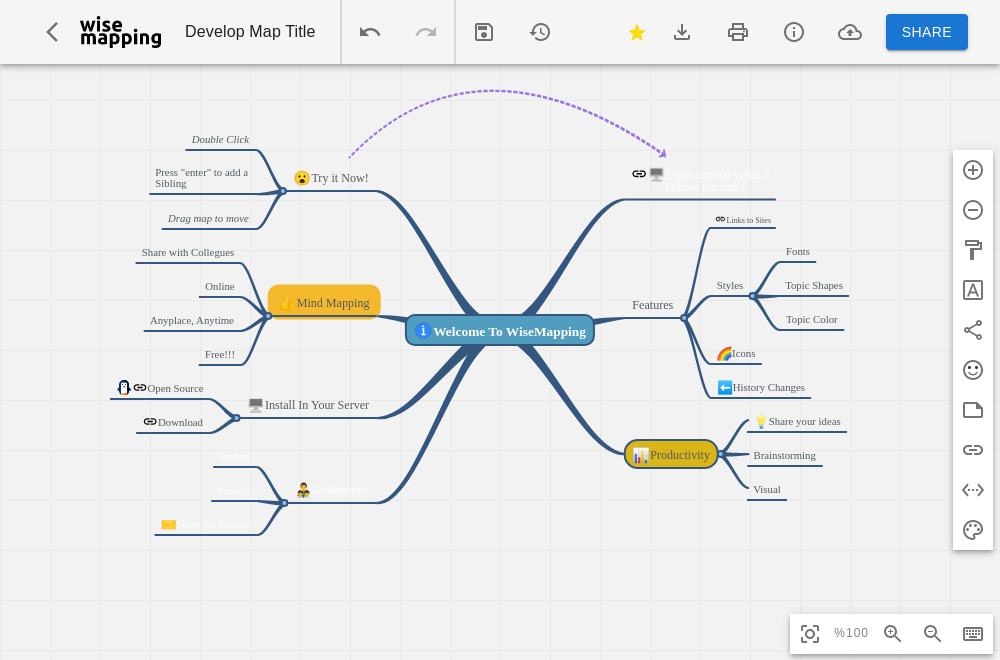Collapse the 'Features' branch connector
The image size is (1000, 660).
tap(684, 318)
